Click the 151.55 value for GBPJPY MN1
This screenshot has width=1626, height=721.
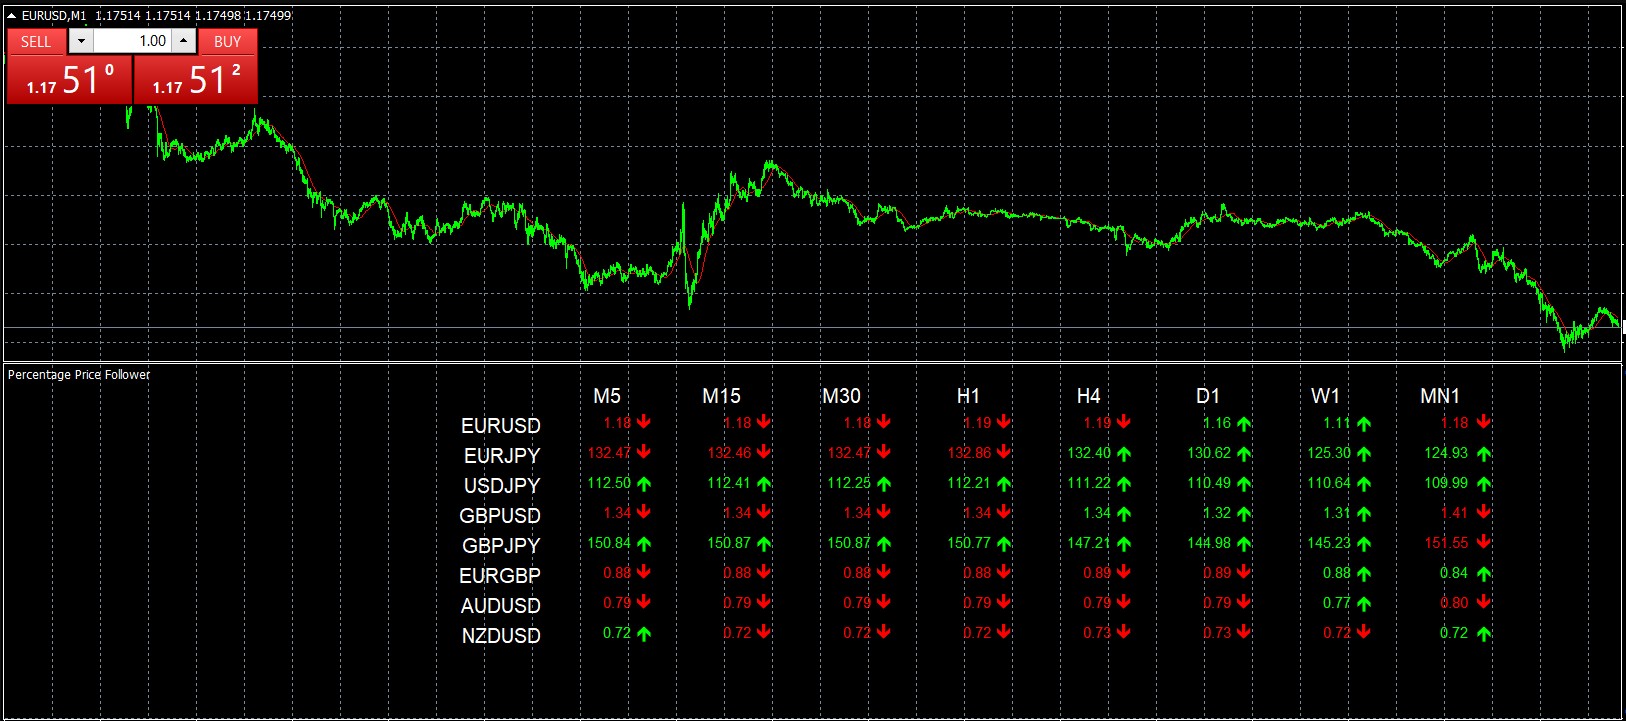coord(1446,543)
